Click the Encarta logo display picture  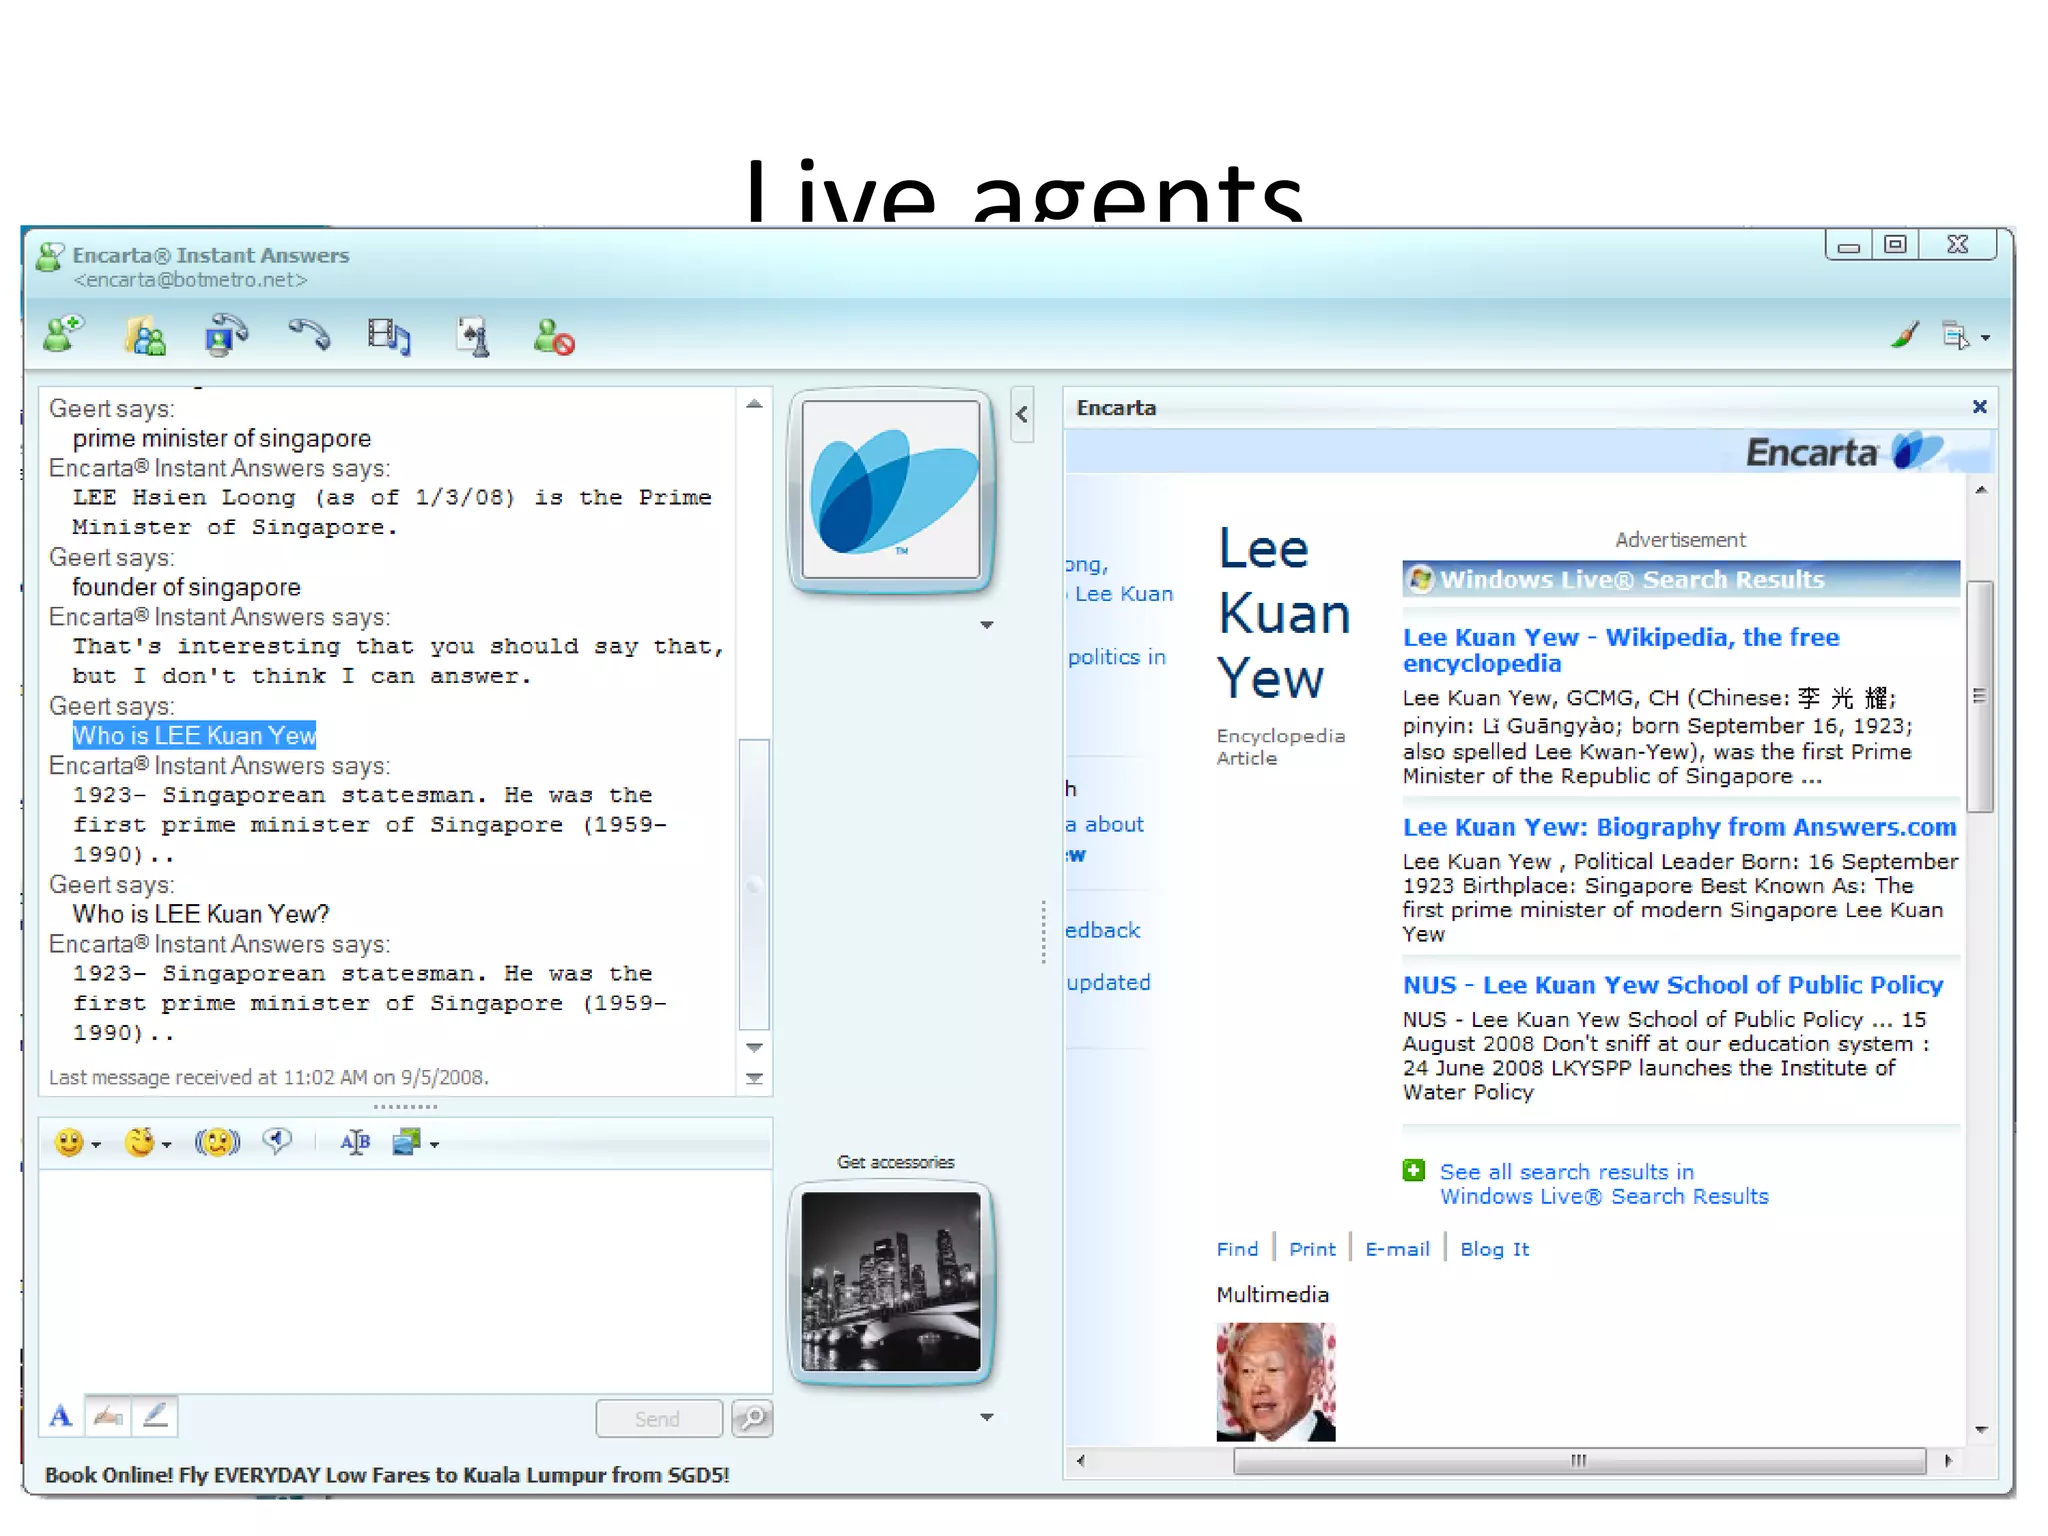coord(891,490)
